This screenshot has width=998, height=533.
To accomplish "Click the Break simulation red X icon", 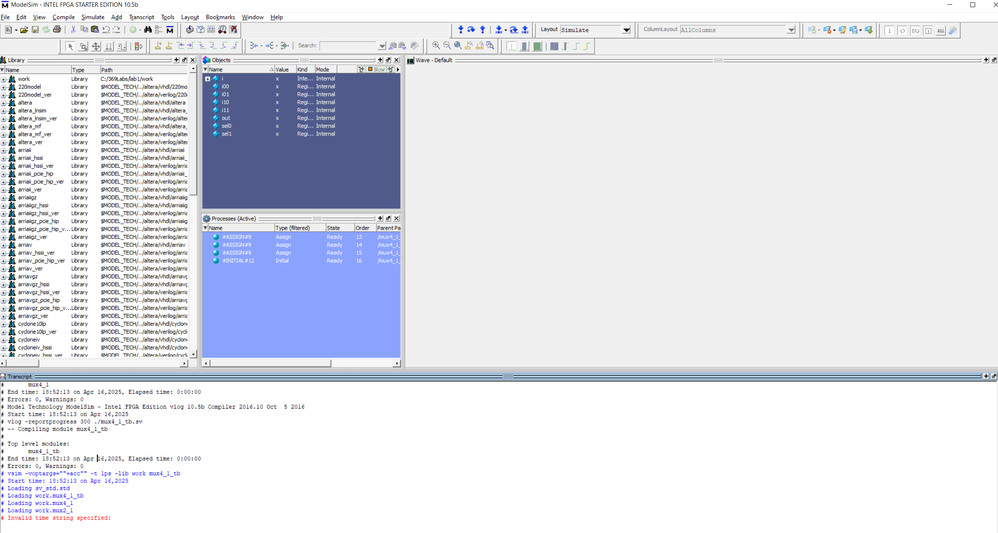I will [234, 30].
